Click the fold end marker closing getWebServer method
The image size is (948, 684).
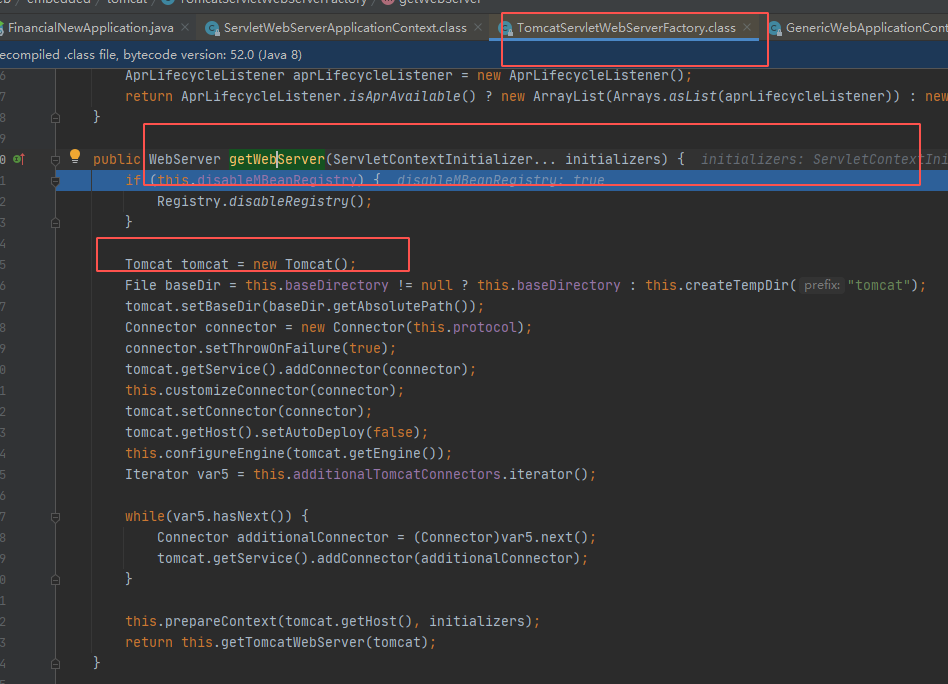coord(55,664)
